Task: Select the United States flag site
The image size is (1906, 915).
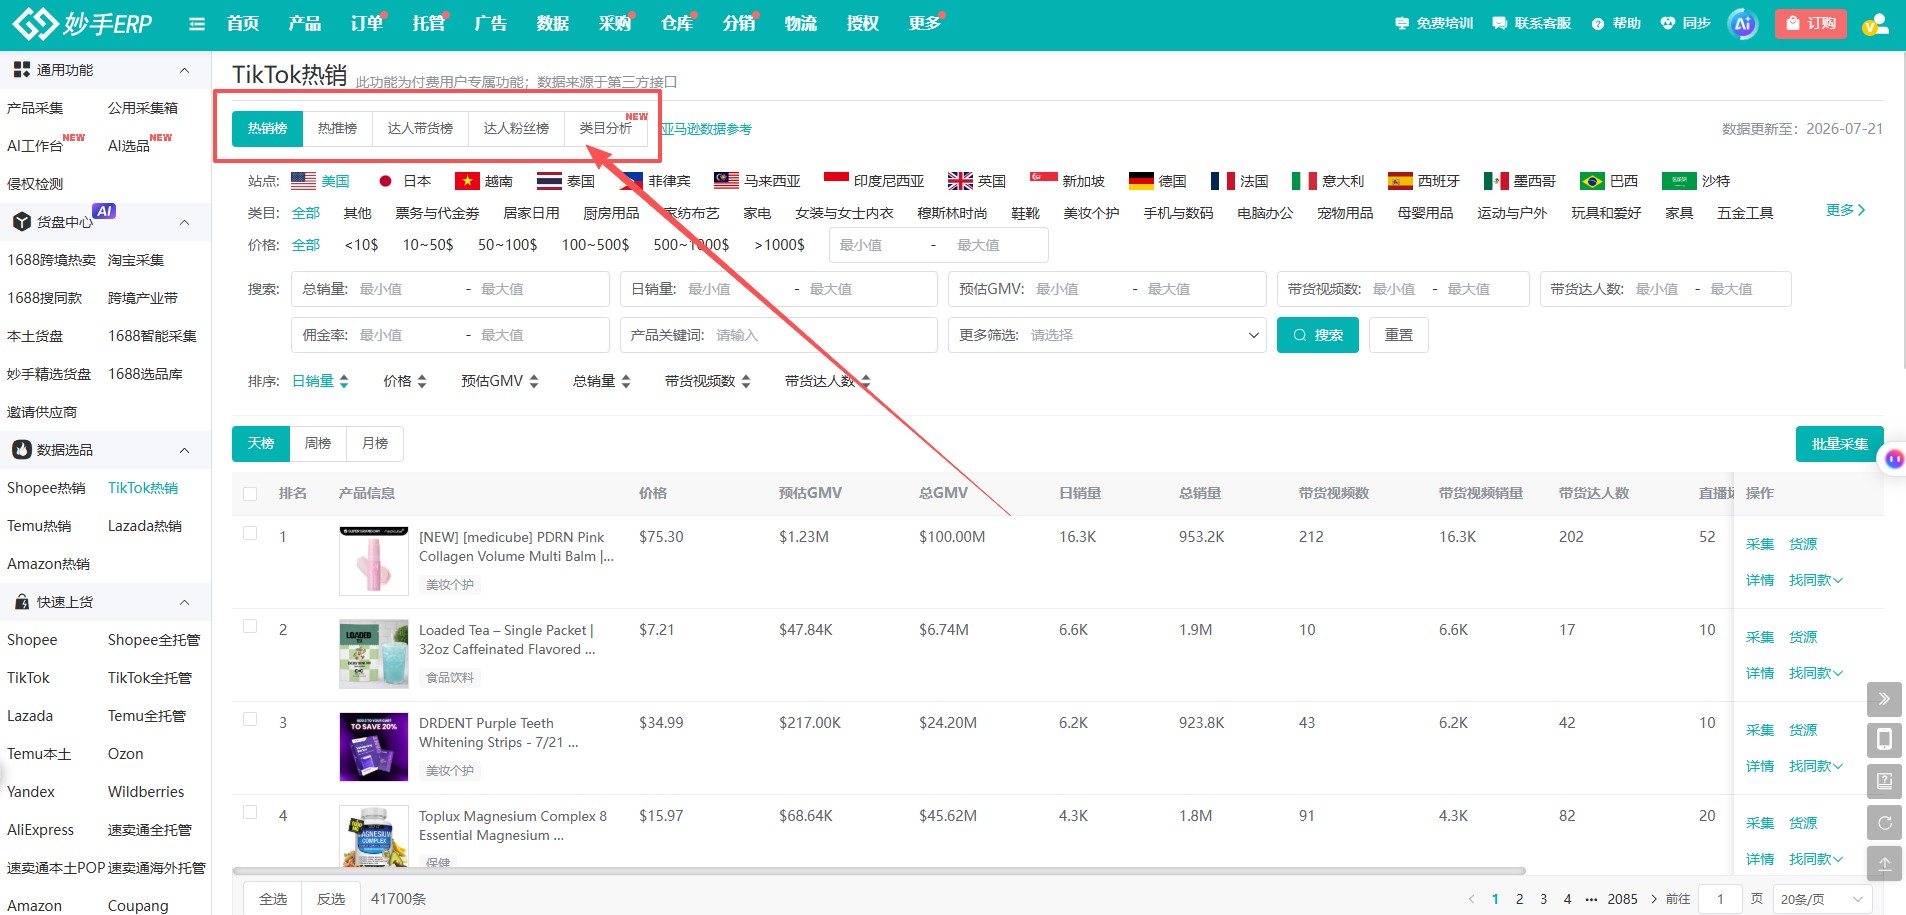Action: tap(303, 181)
